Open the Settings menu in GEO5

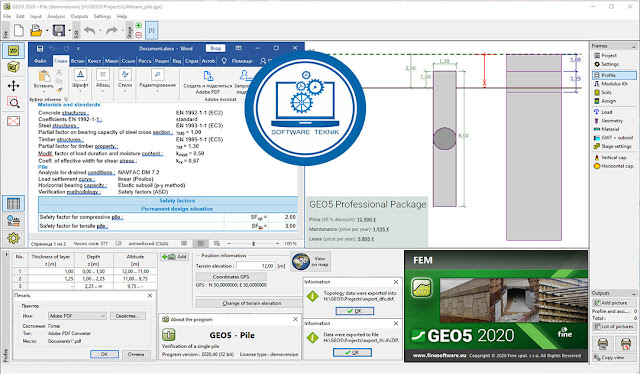tap(102, 16)
